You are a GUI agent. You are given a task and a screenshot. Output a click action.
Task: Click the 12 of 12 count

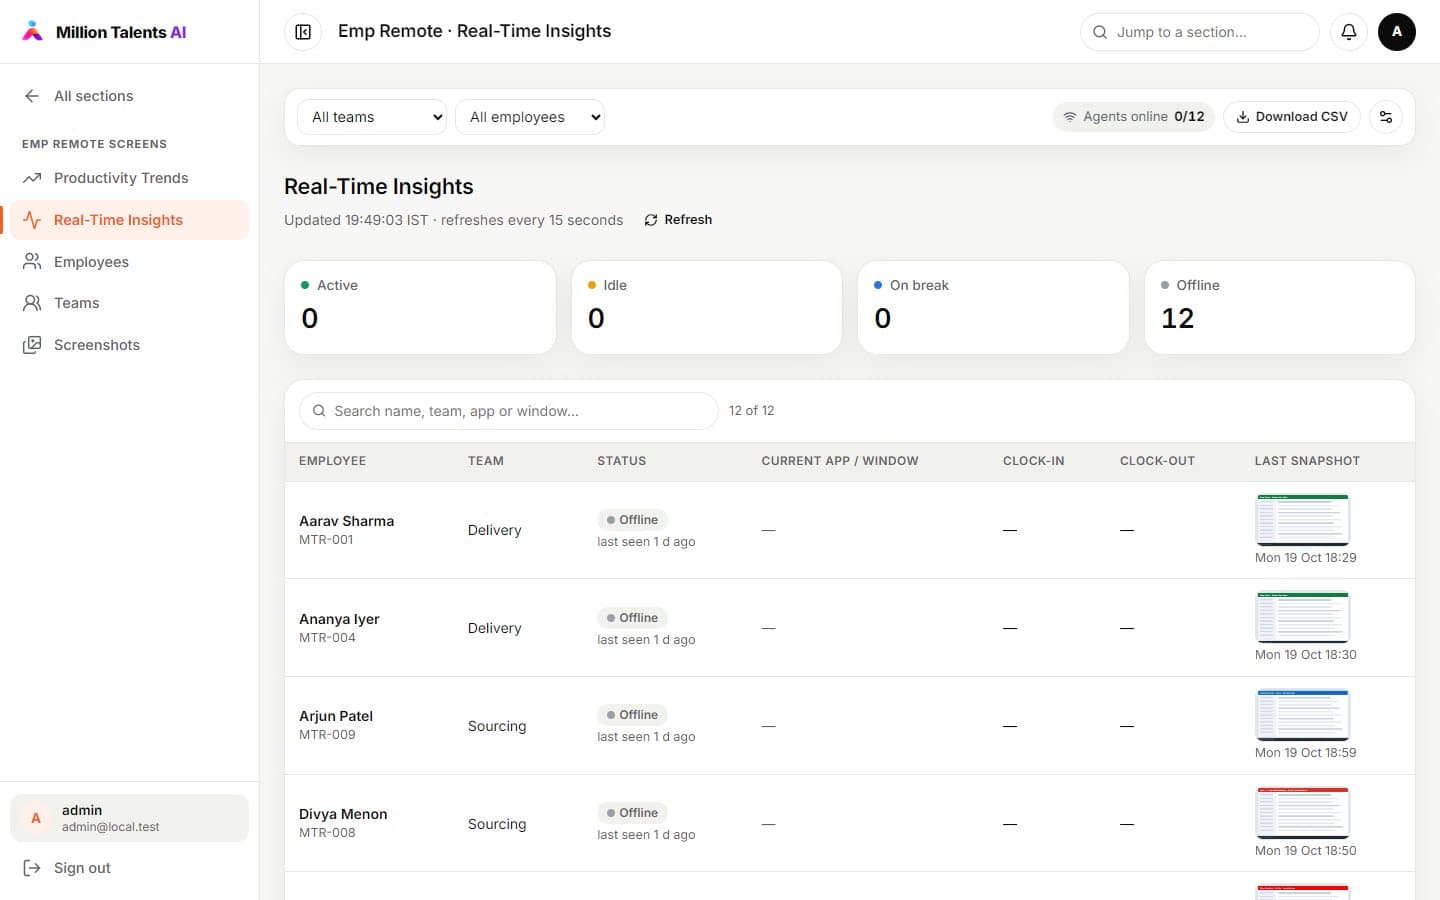751,411
